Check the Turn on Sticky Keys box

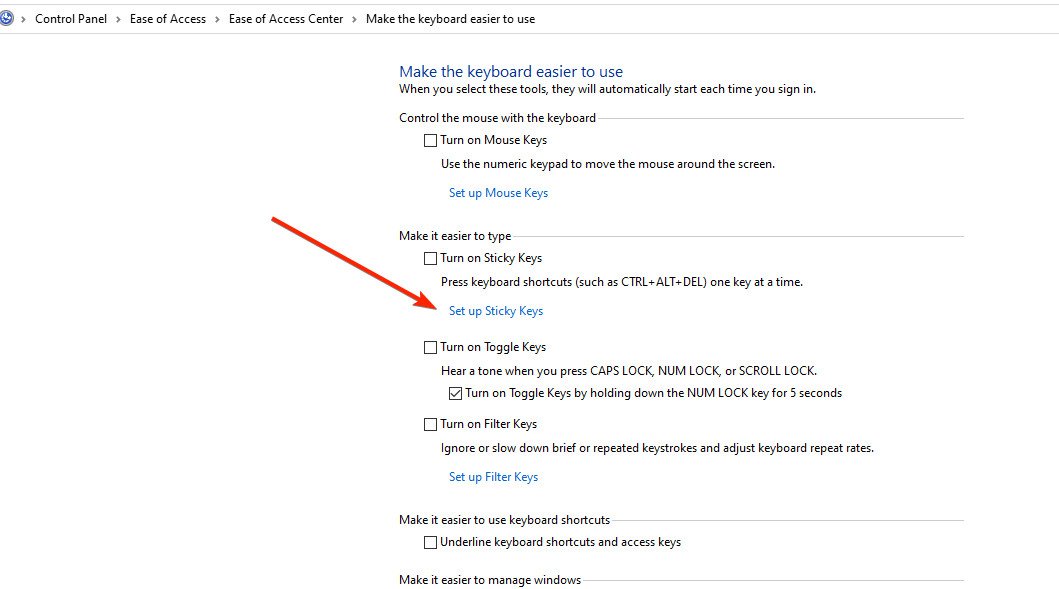tap(431, 259)
